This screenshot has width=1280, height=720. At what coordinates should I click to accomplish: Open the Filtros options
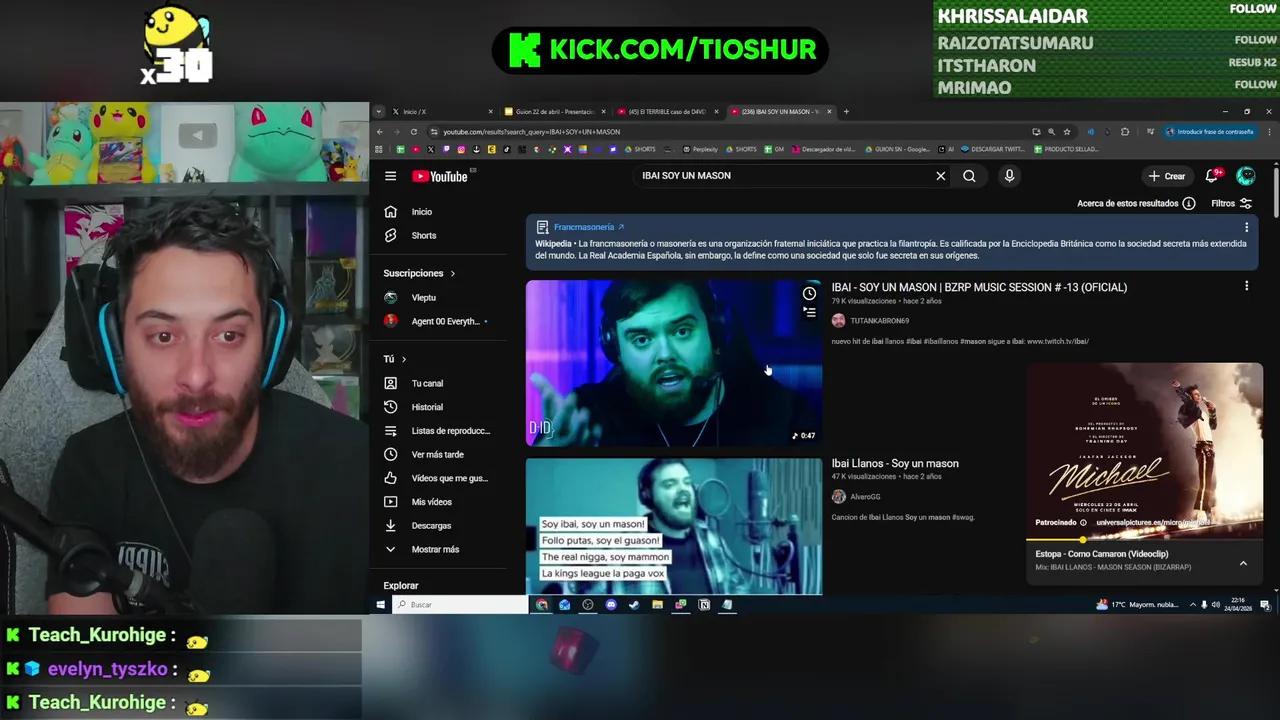(1231, 203)
